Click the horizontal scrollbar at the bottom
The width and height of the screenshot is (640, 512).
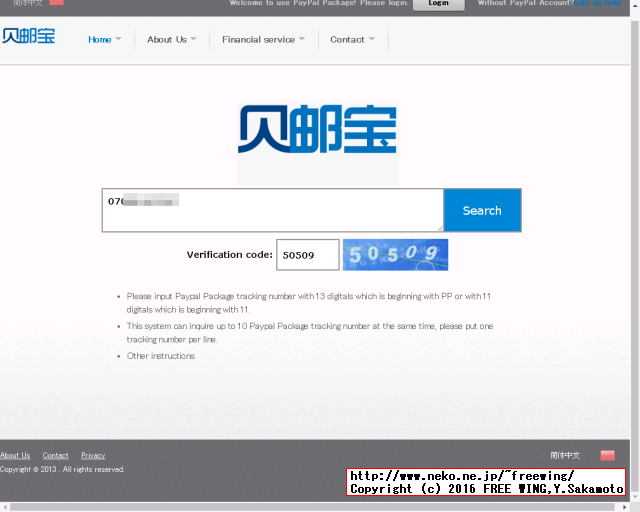[x=312, y=507]
